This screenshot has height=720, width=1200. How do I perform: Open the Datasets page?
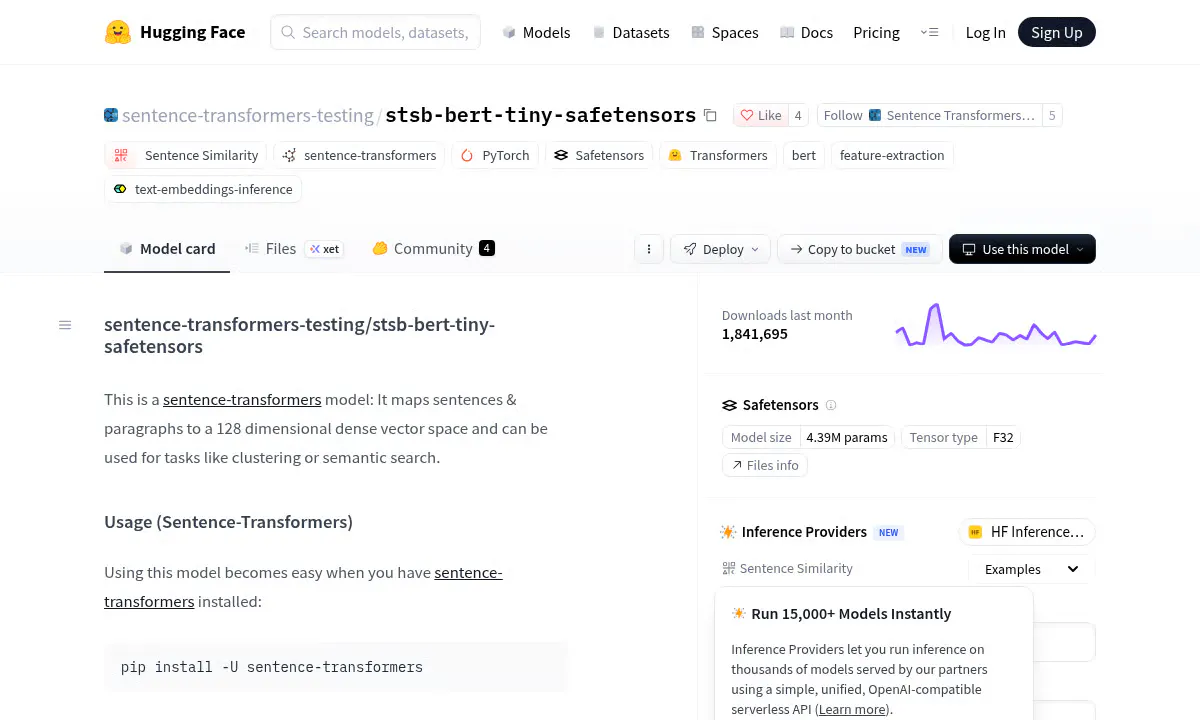pos(630,32)
